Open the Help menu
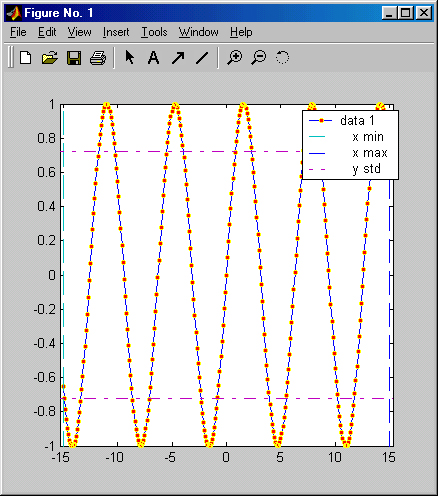 [241, 32]
